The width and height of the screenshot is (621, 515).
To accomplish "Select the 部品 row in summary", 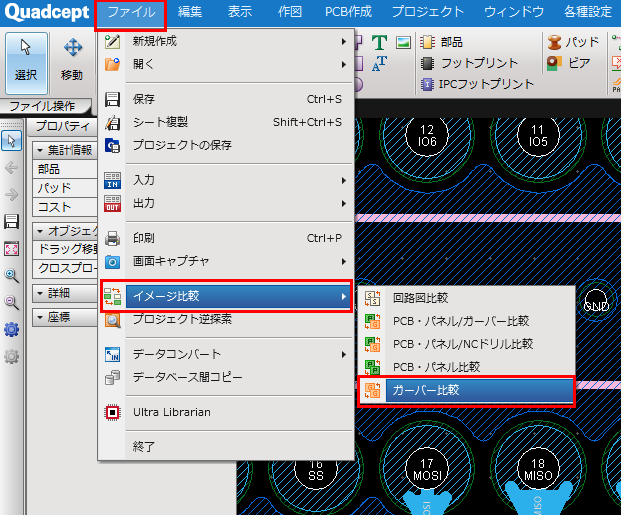I will tap(65, 169).
